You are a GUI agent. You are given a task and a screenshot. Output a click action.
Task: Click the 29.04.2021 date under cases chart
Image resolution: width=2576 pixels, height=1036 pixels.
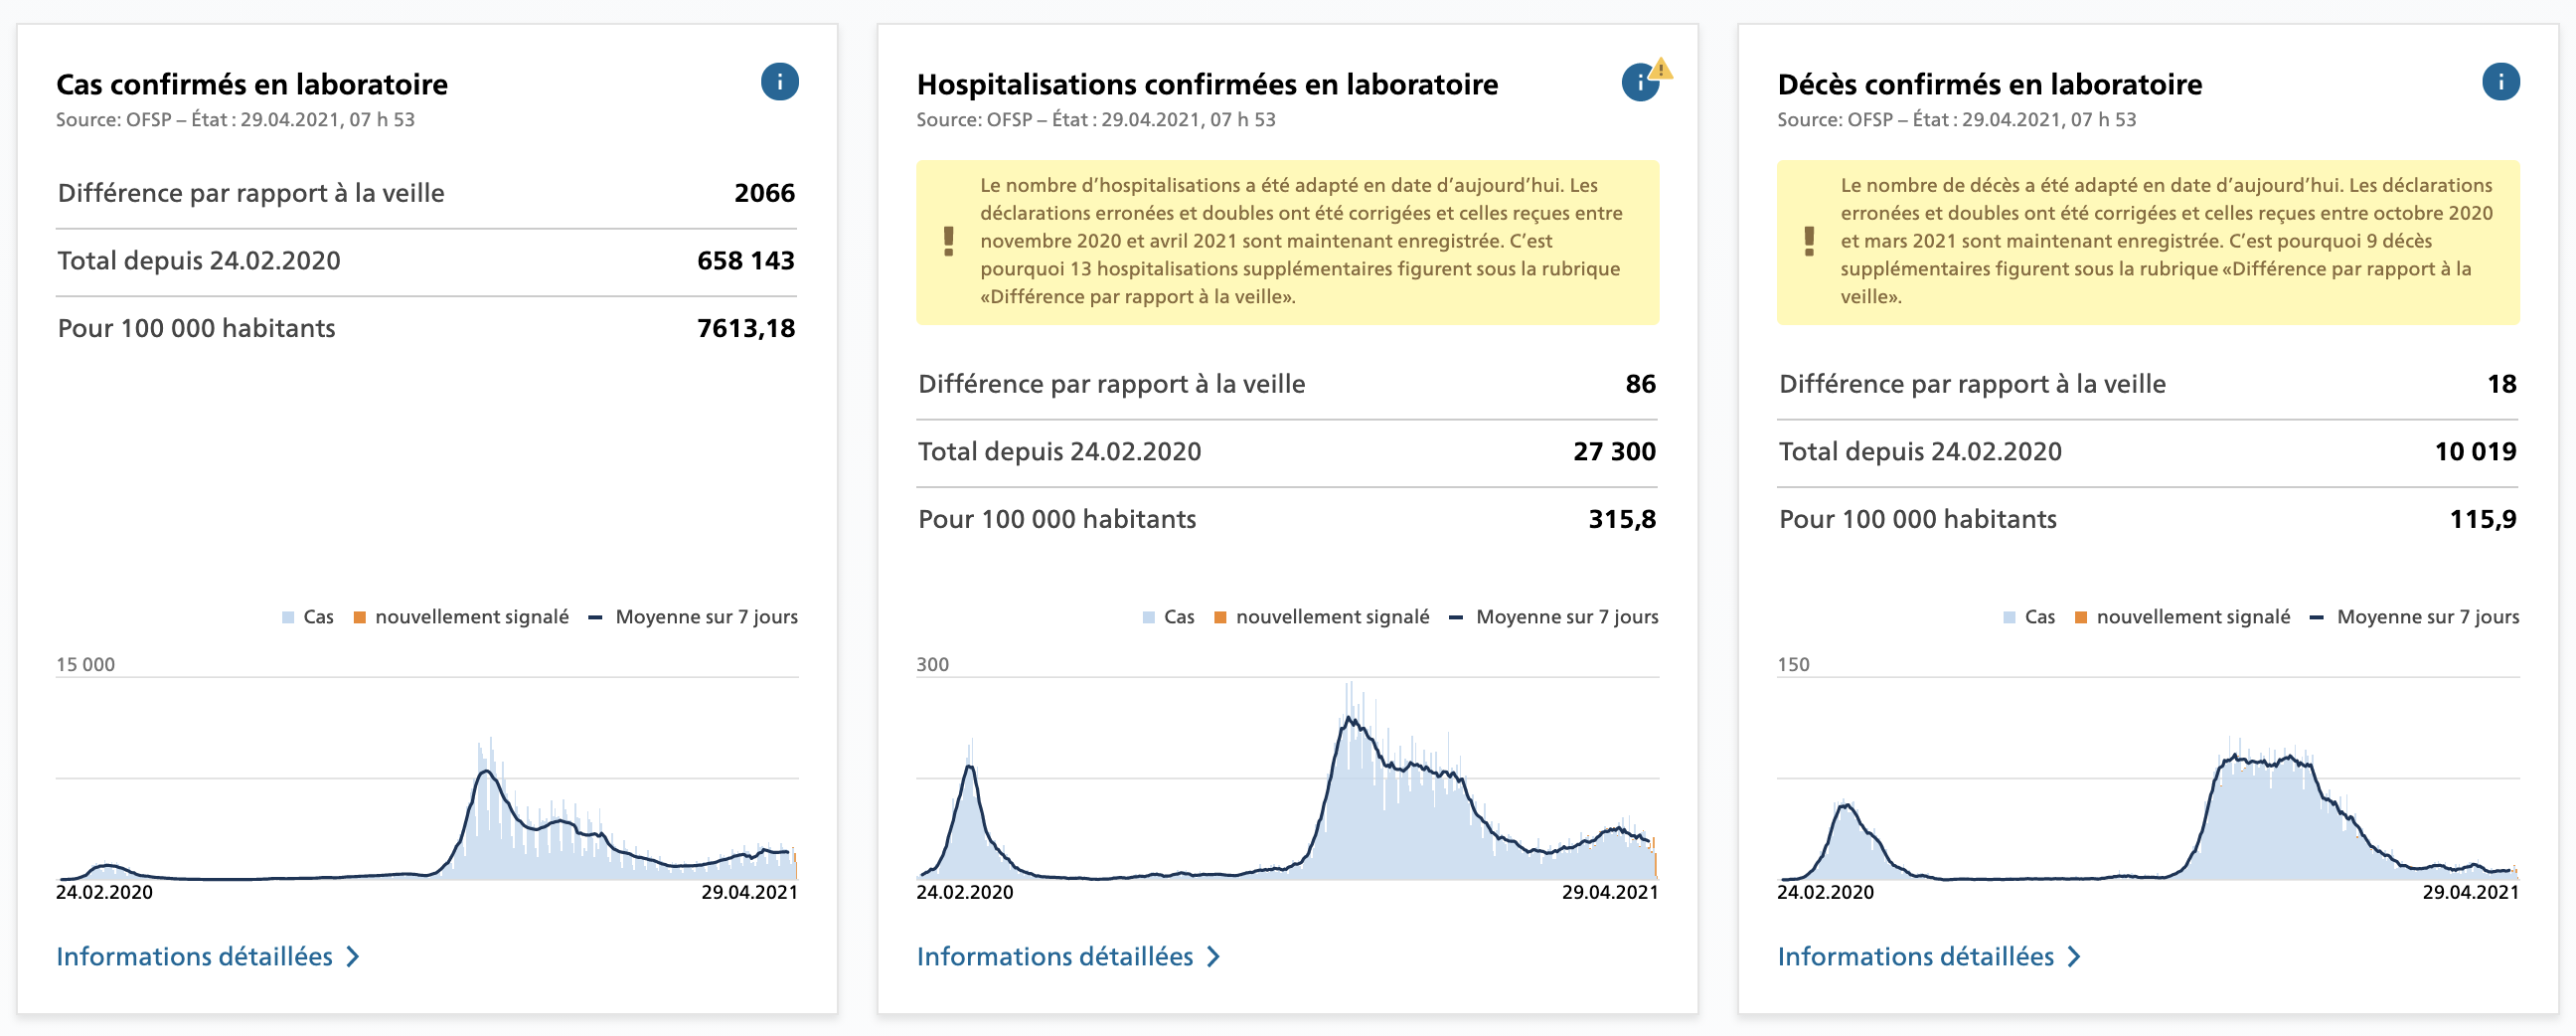click(749, 892)
